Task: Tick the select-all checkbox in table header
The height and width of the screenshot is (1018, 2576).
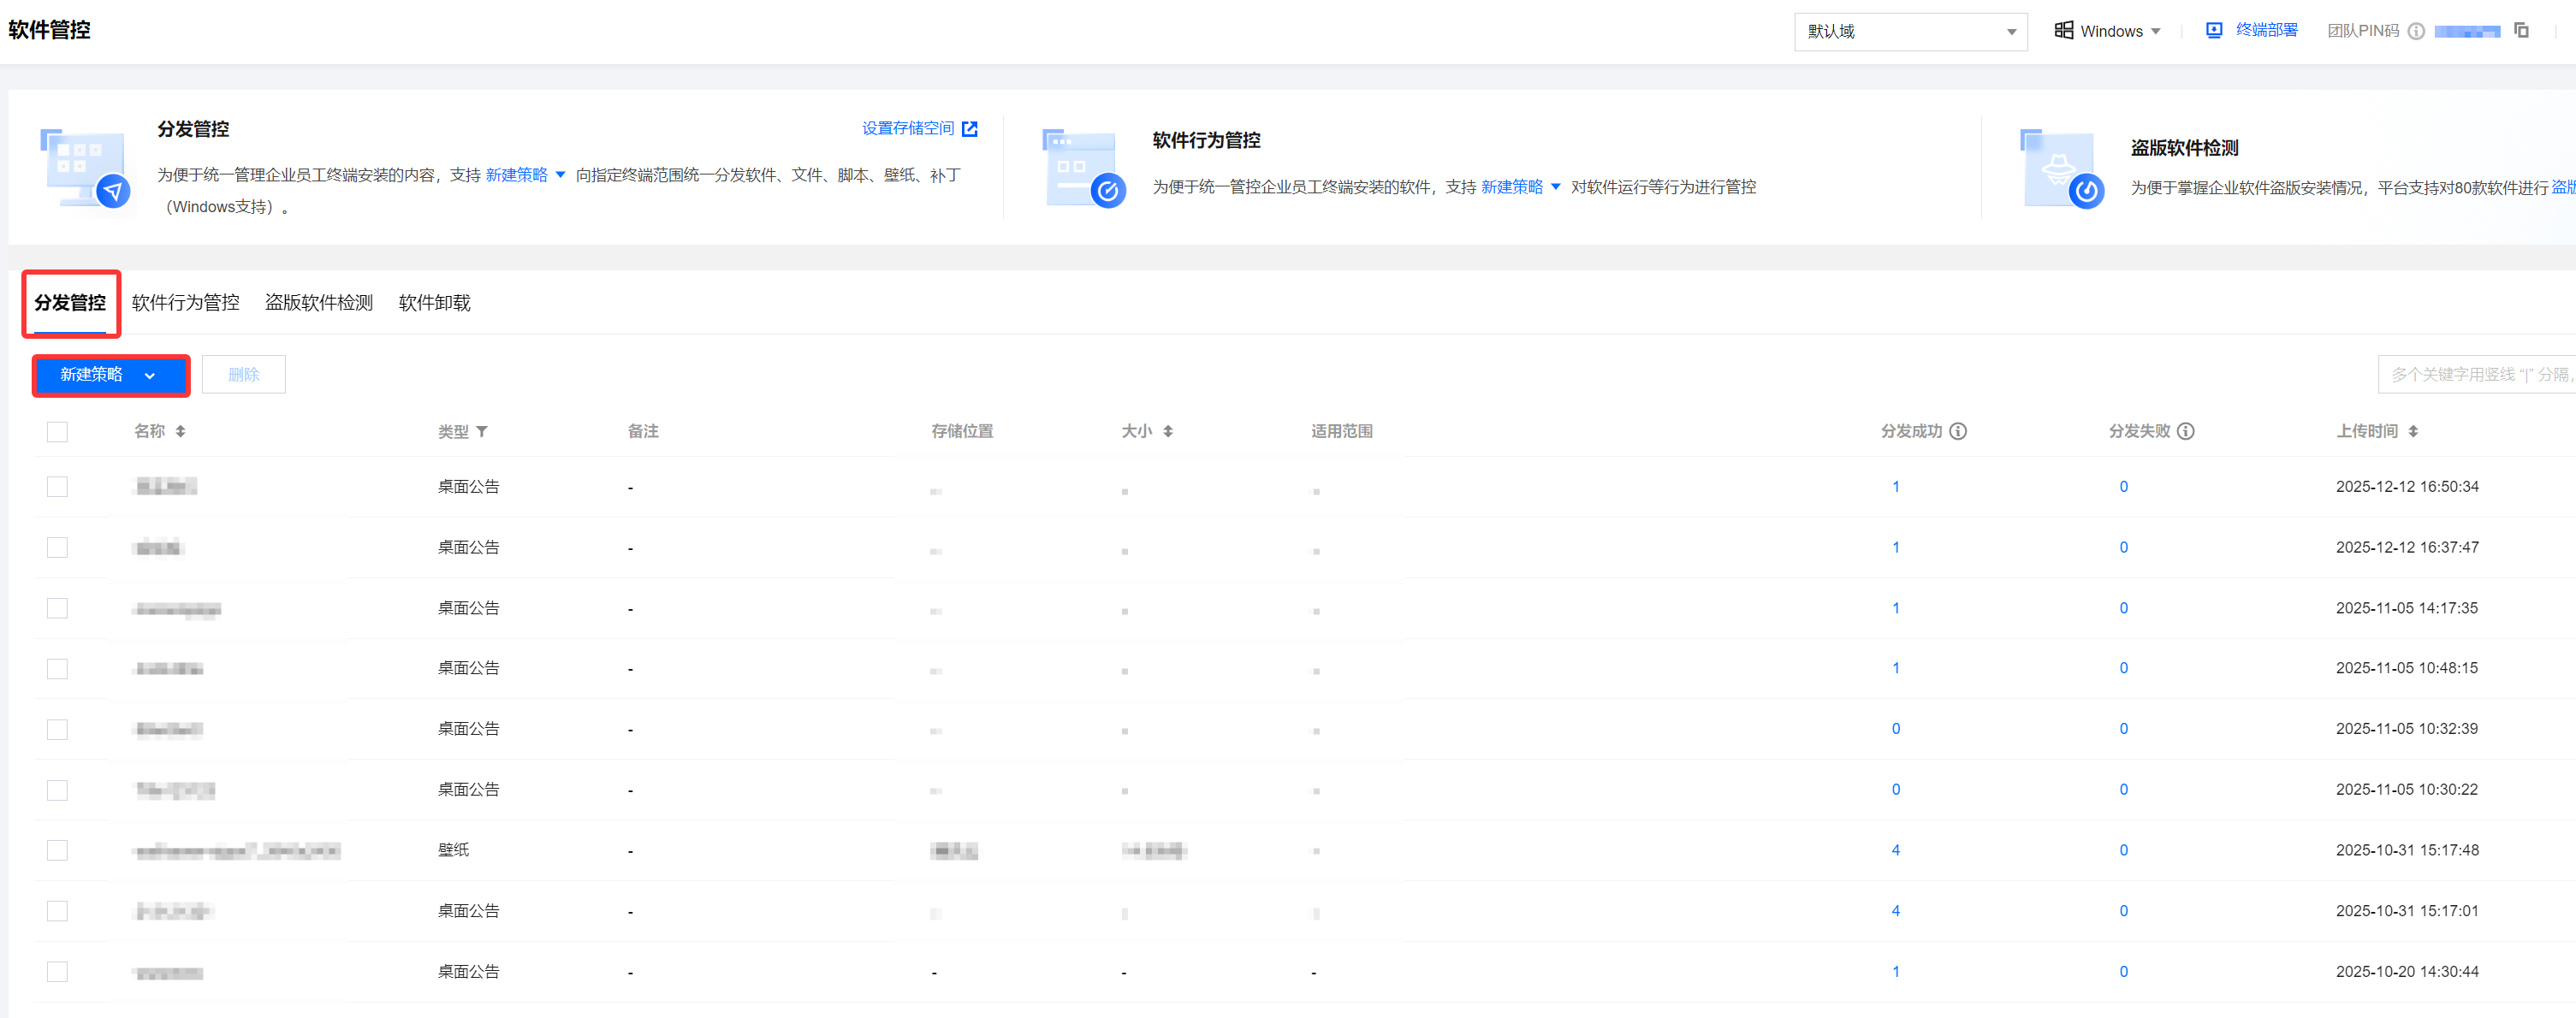Action: [x=57, y=432]
